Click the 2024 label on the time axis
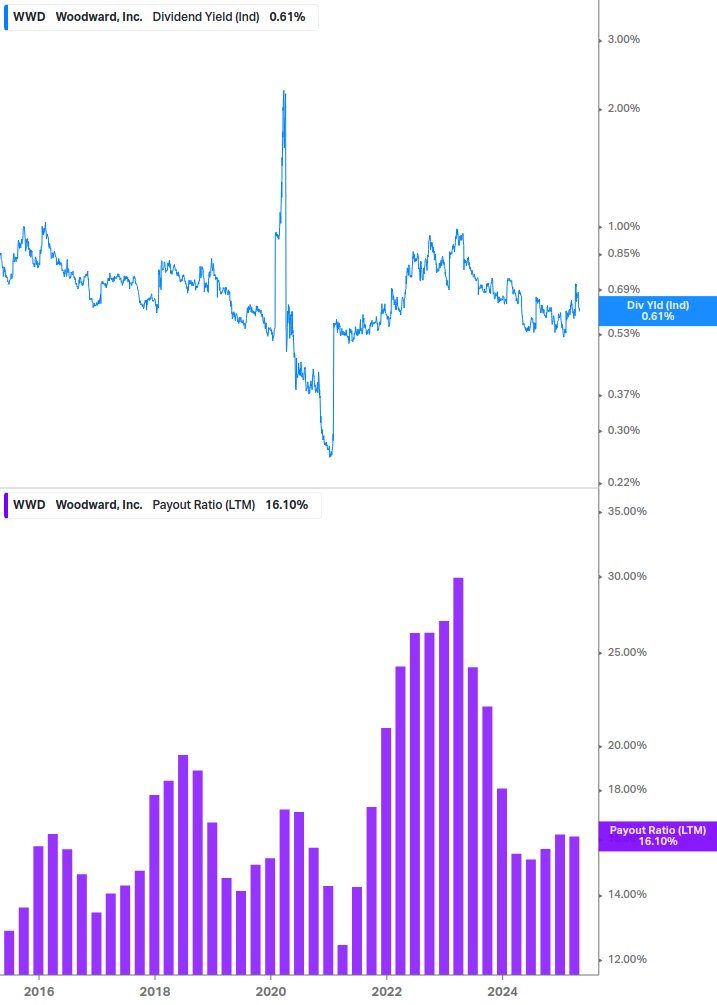717x1005 pixels. (x=502, y=992)
